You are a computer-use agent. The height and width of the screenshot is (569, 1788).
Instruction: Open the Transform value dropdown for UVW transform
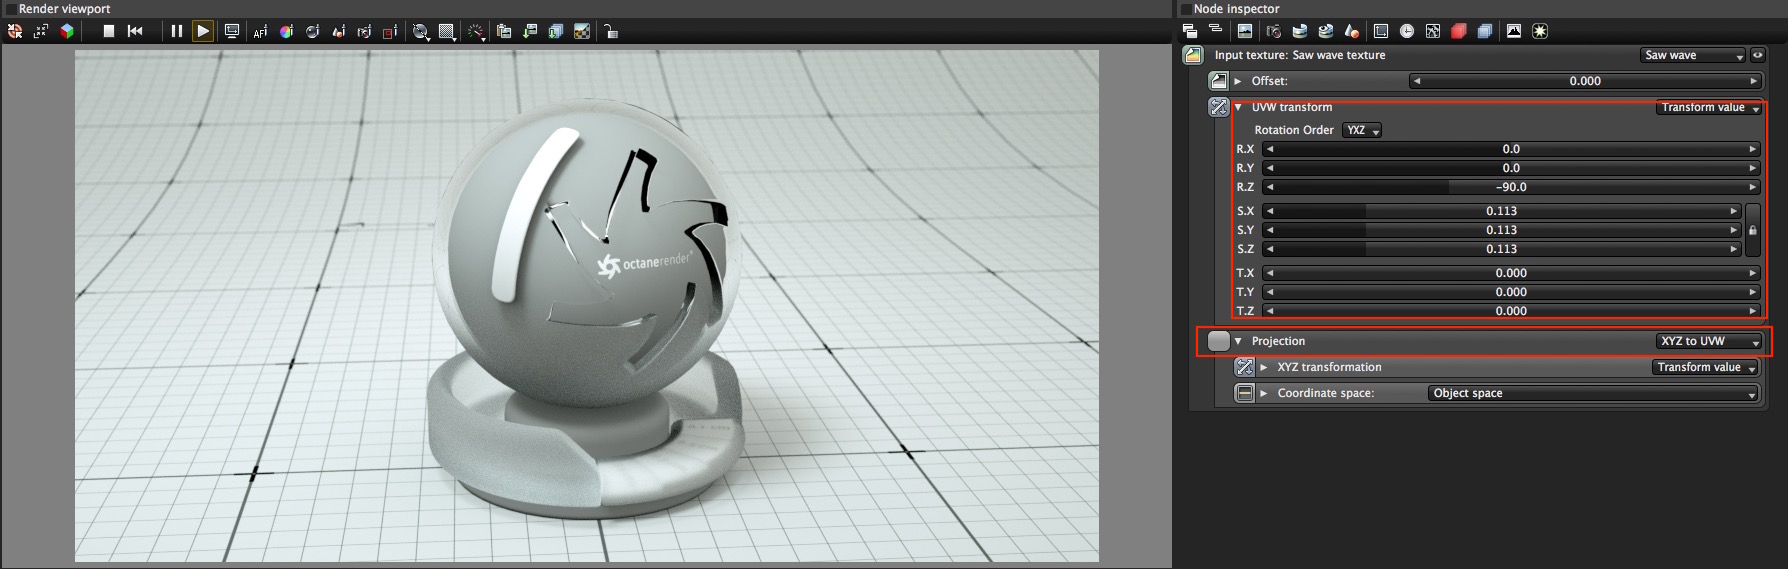[1710, 107]
